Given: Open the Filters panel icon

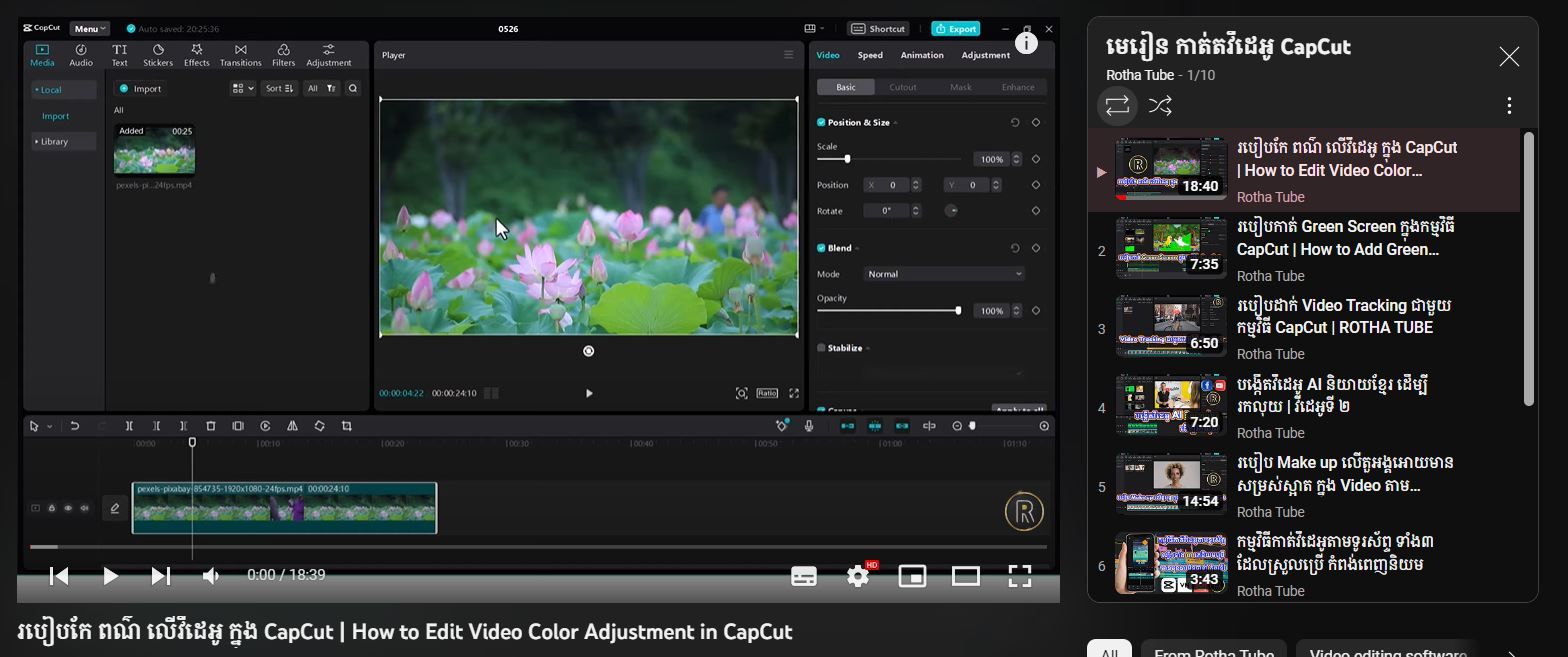Looking at the screenshot, I should pos(283,55).
